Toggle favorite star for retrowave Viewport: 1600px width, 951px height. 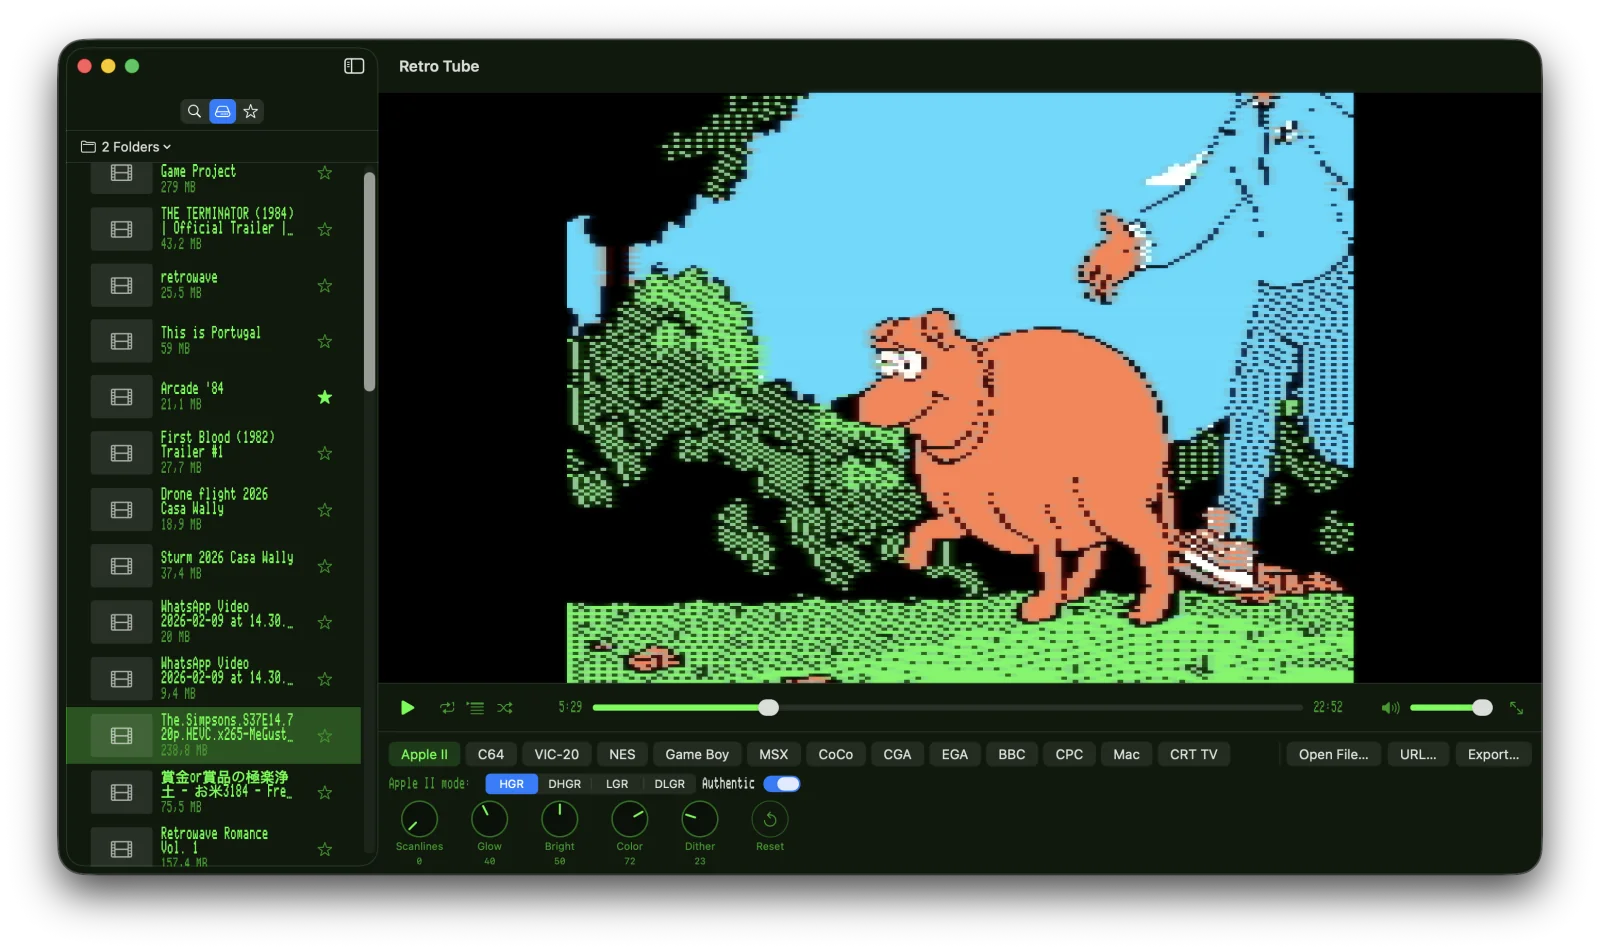coord(325,286)
